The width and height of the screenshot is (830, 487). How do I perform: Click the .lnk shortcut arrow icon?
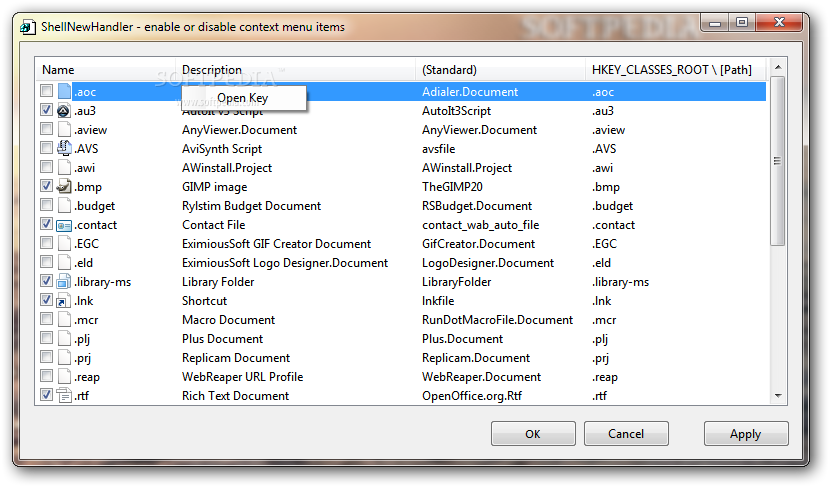[64, 301]
